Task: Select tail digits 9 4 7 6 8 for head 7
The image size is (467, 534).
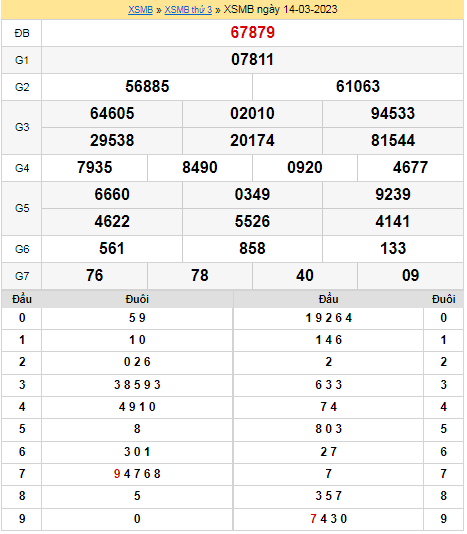Action: pyautogui.click(x=137, y=474)
